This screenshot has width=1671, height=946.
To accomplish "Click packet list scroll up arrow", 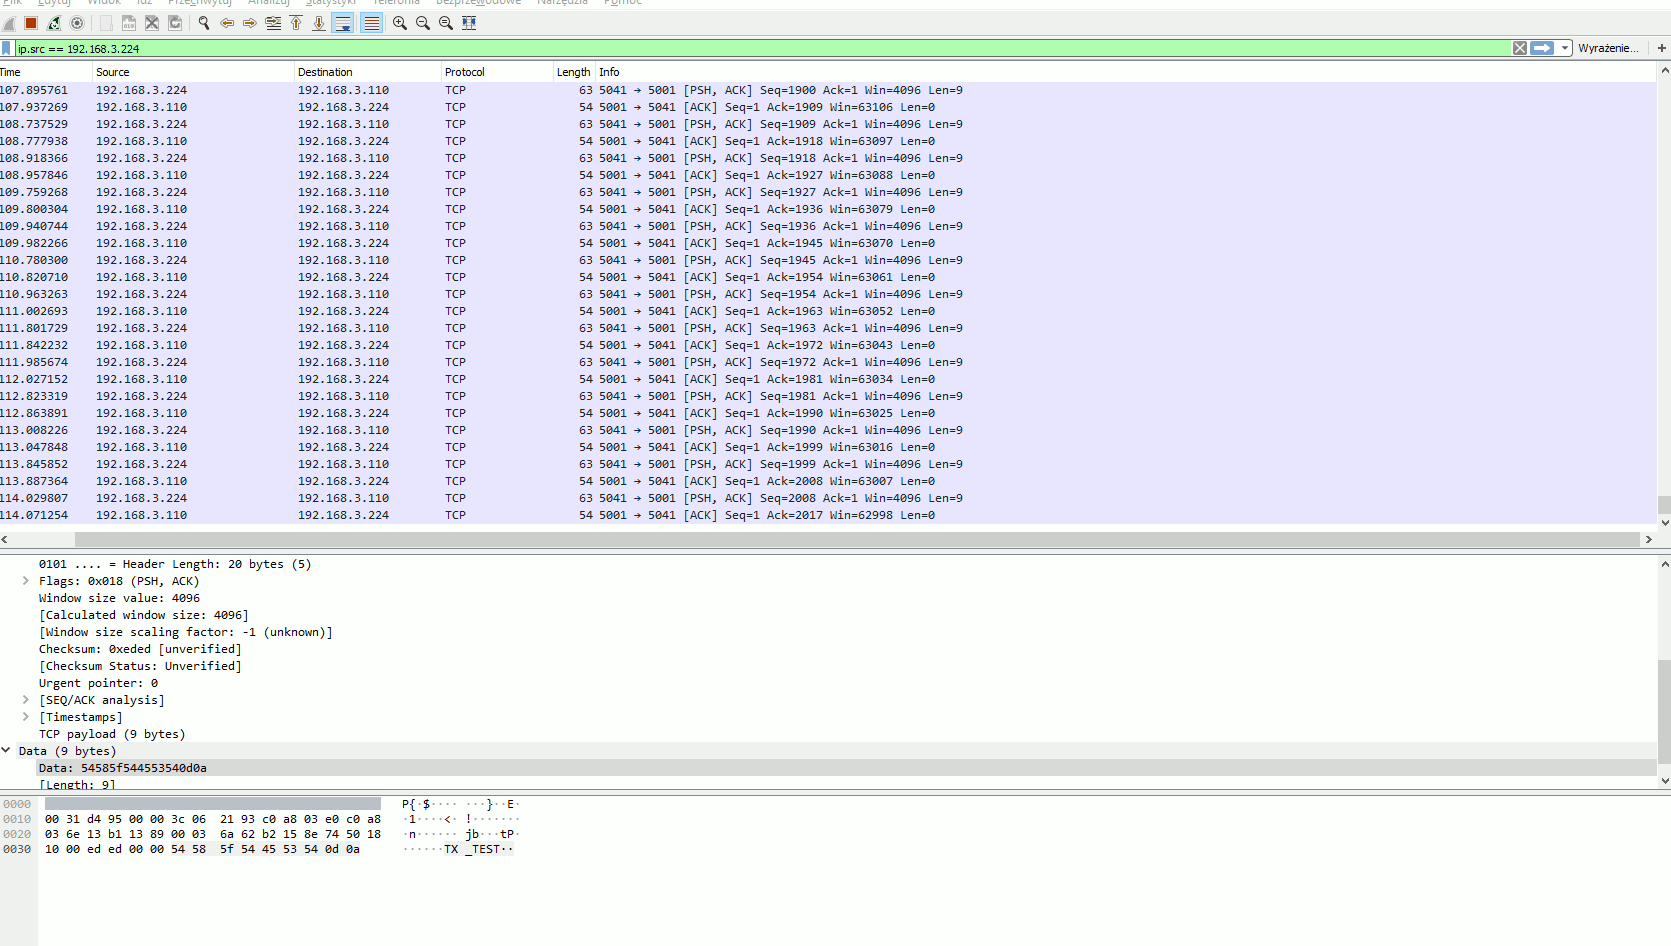I will coord(1664,71).
